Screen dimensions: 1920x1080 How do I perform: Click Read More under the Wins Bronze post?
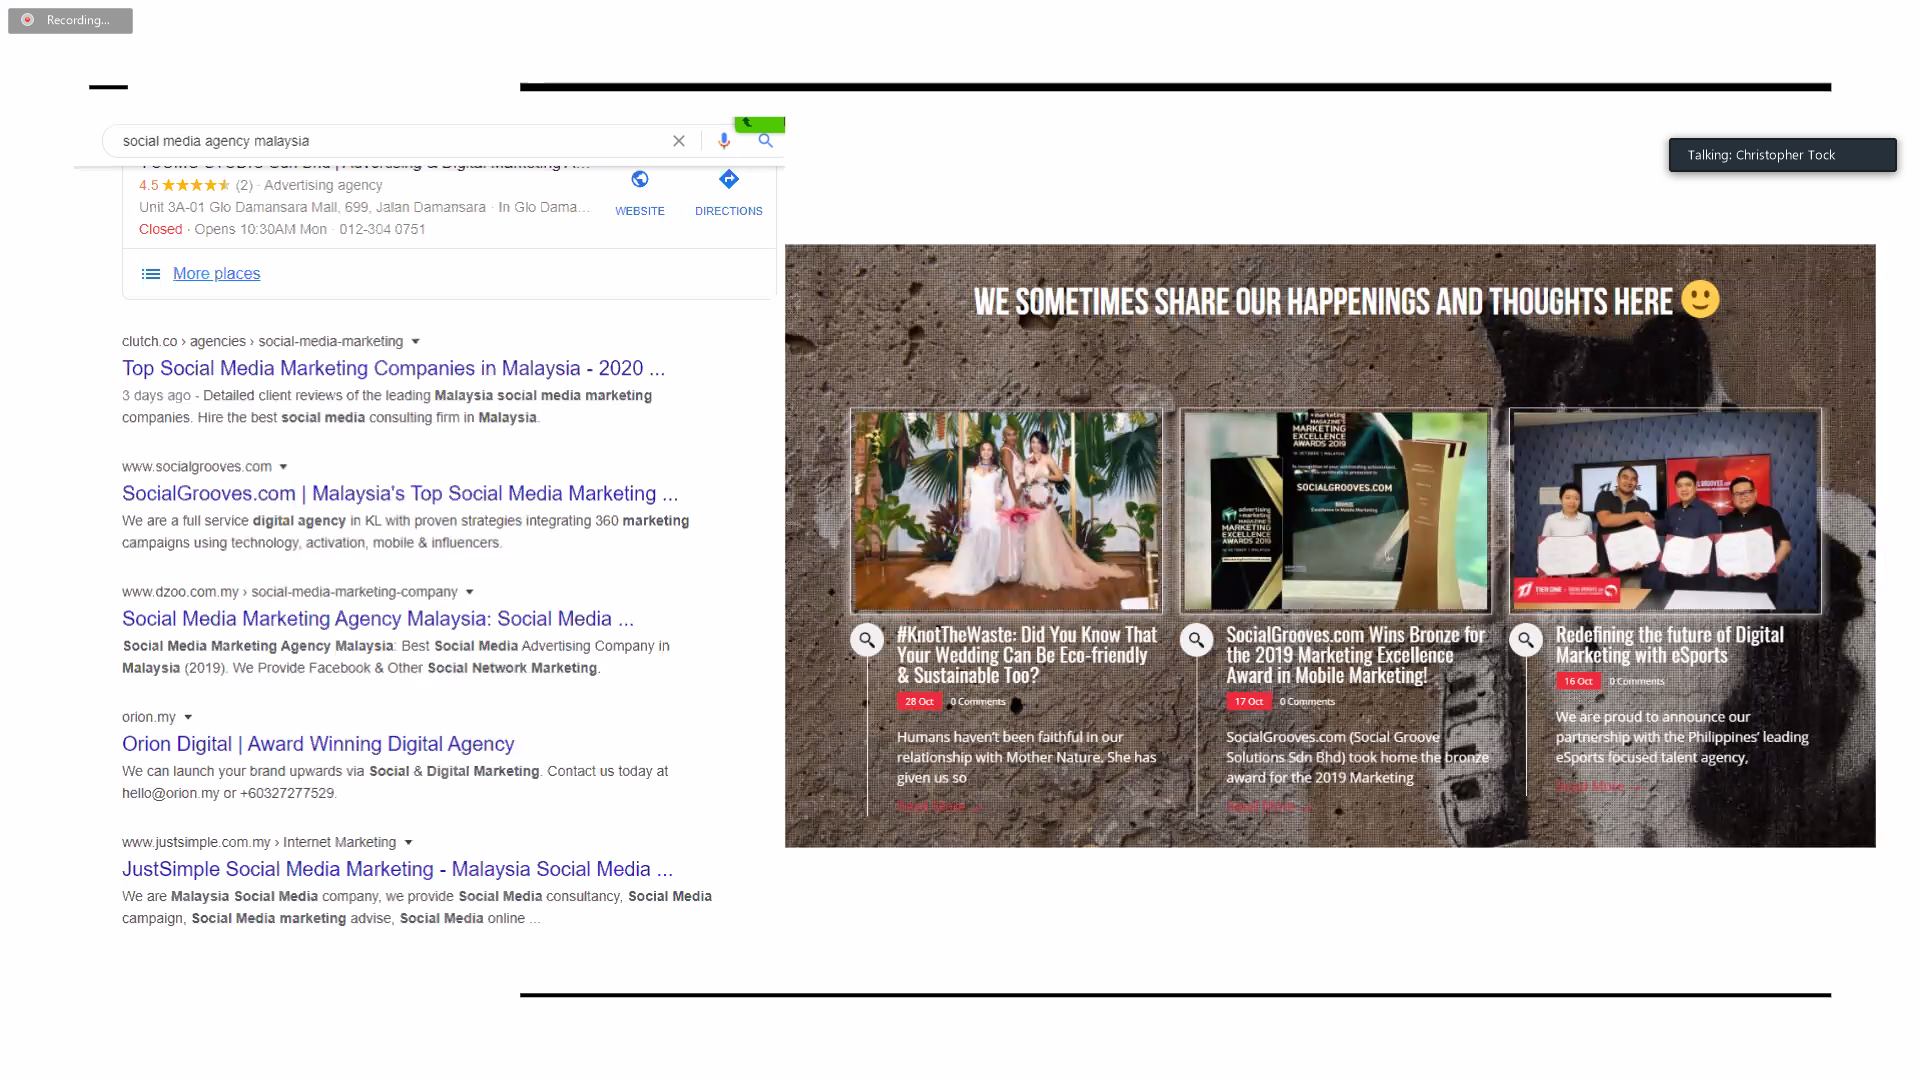(x=1269, y=806)
